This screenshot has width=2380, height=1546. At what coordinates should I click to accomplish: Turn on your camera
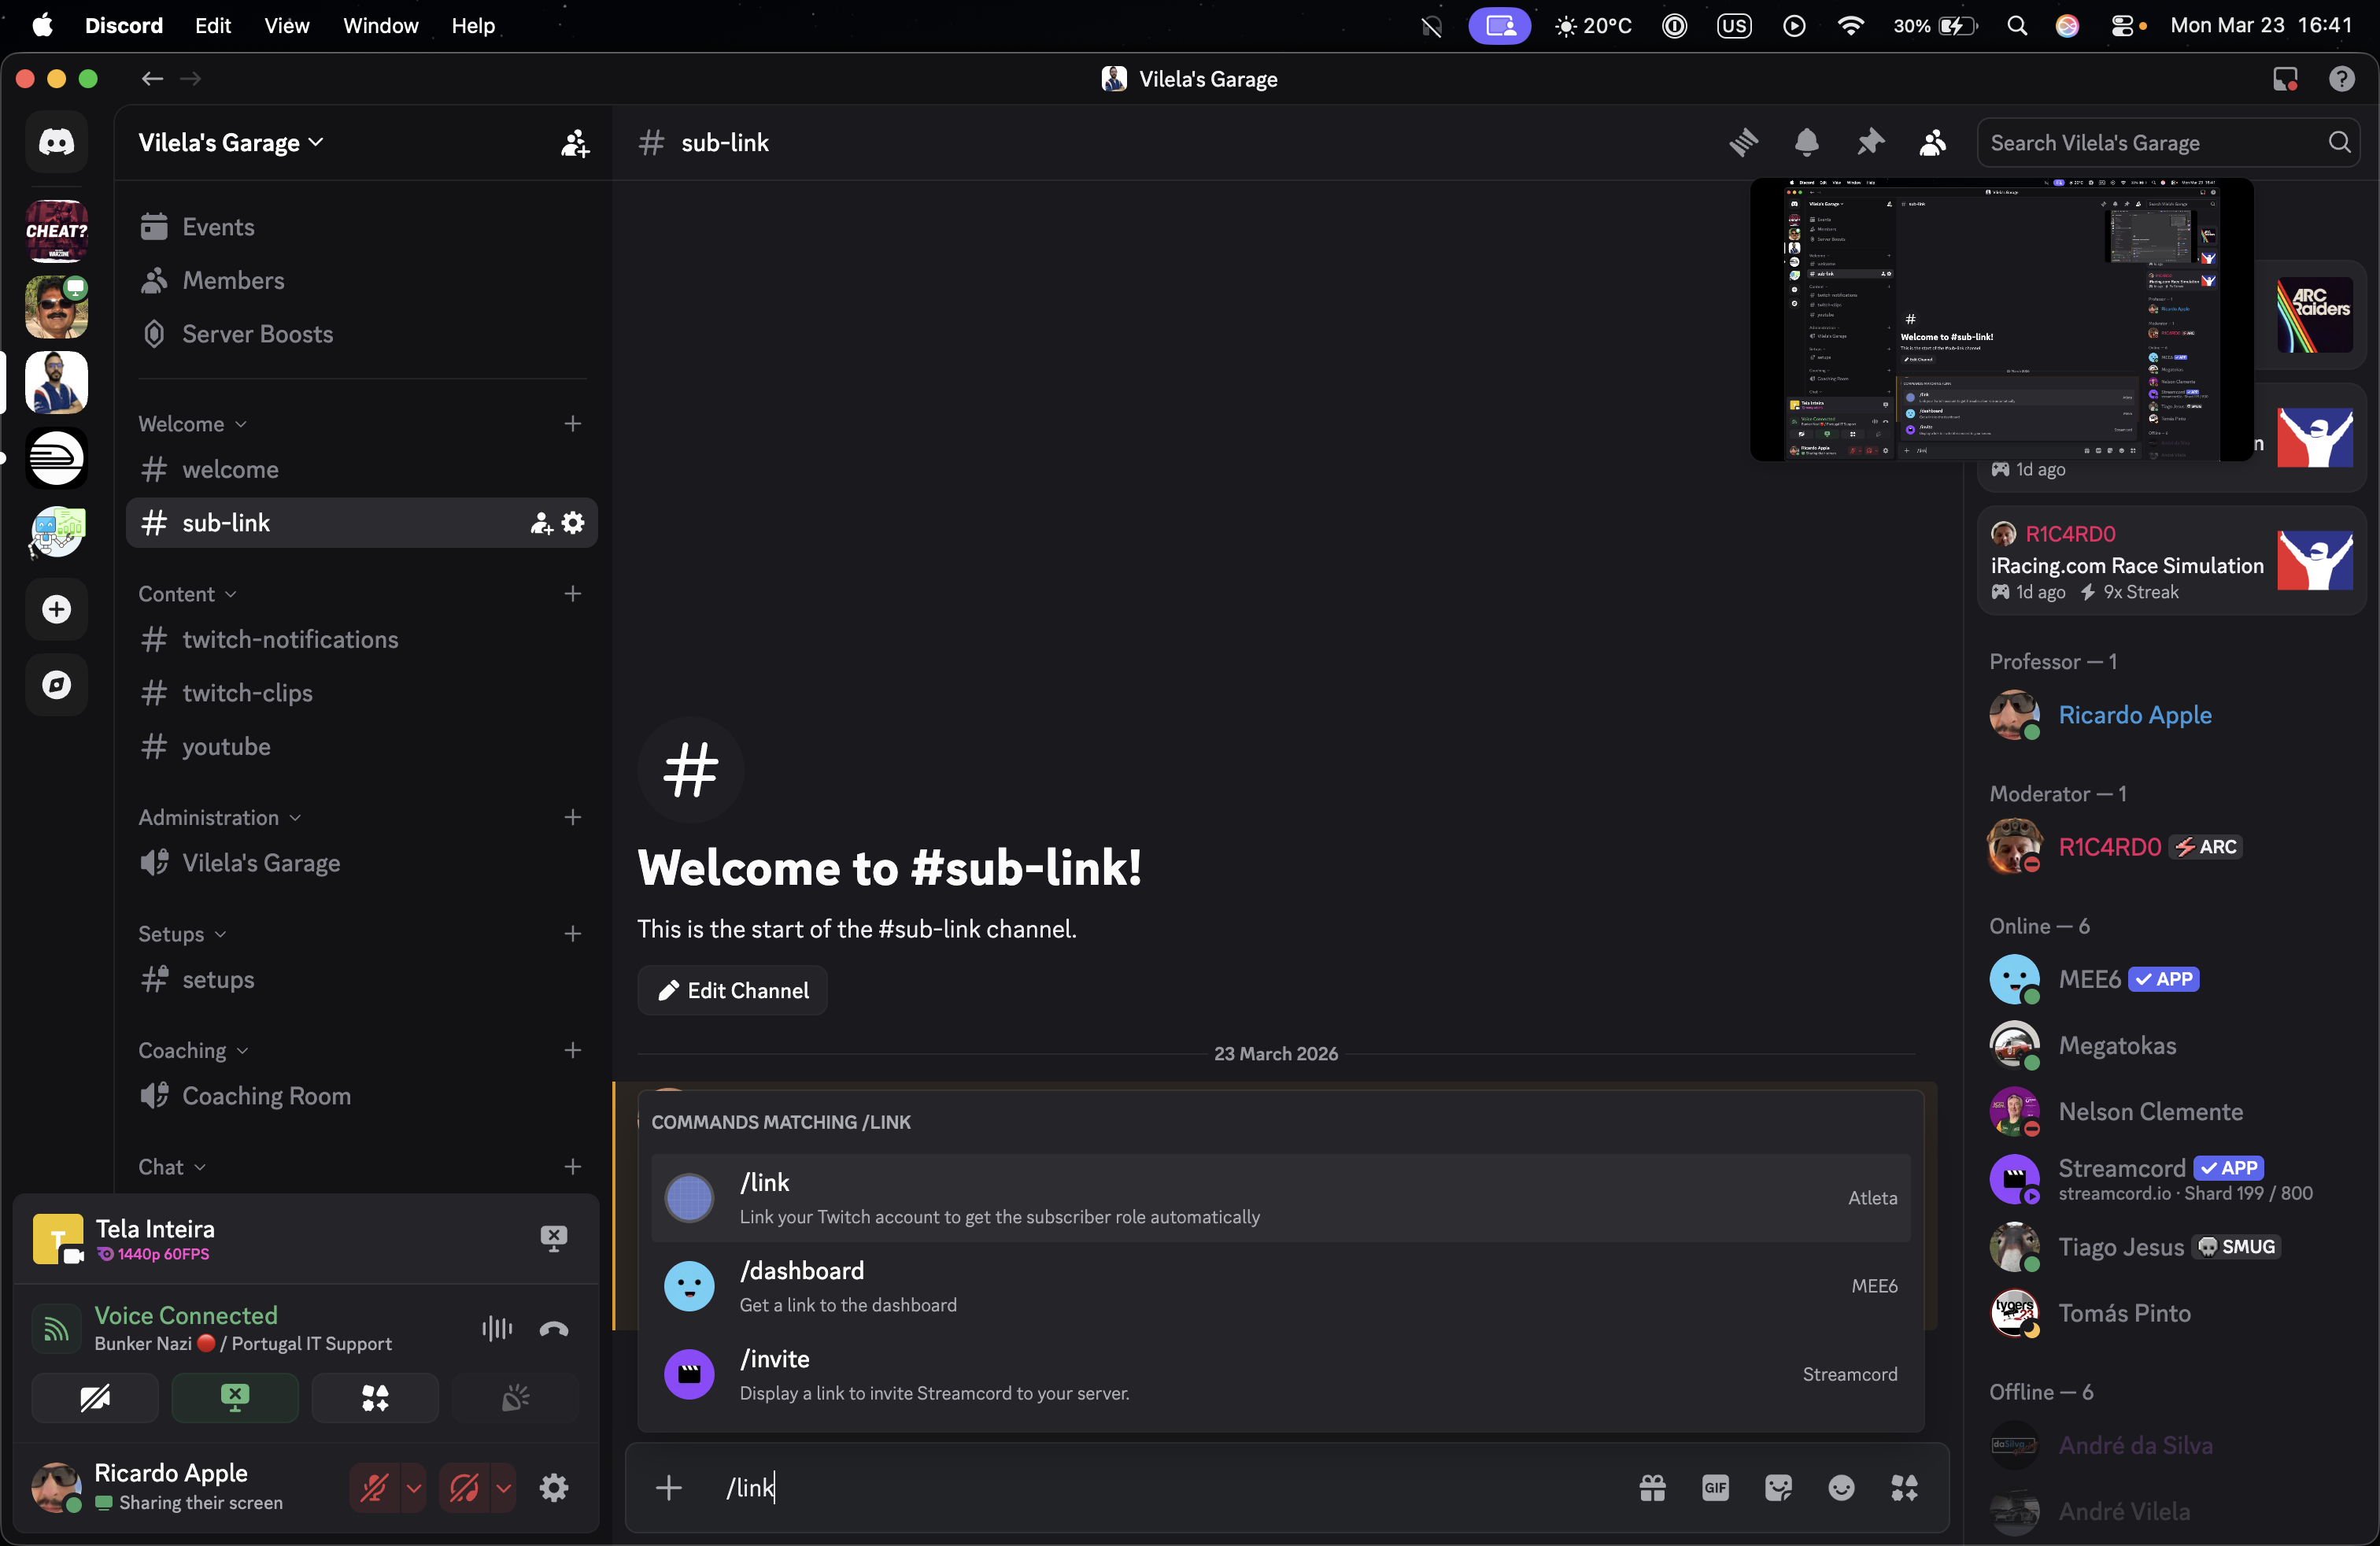coord(94,1398)
